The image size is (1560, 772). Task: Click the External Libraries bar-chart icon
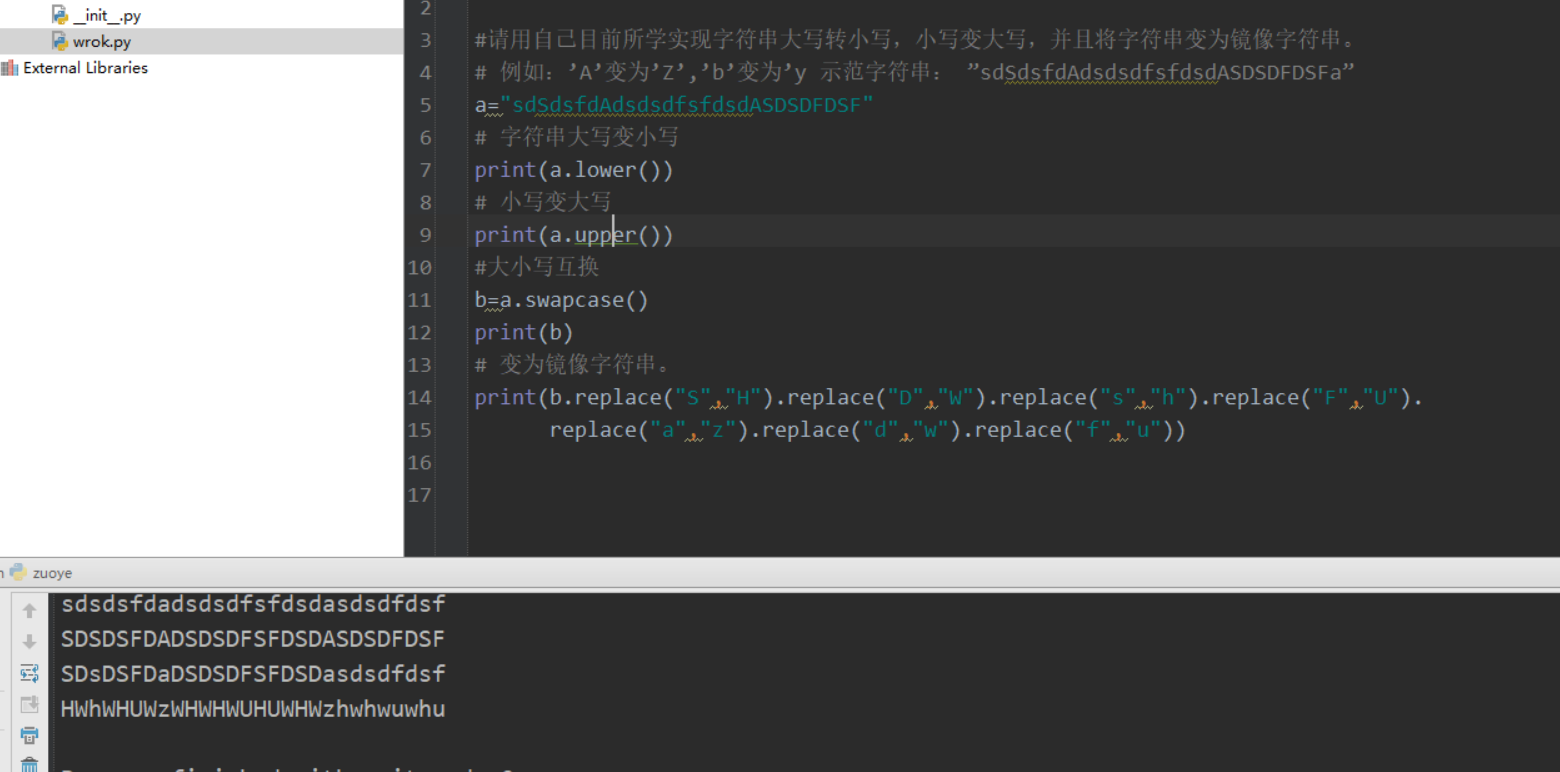point(10,68)
